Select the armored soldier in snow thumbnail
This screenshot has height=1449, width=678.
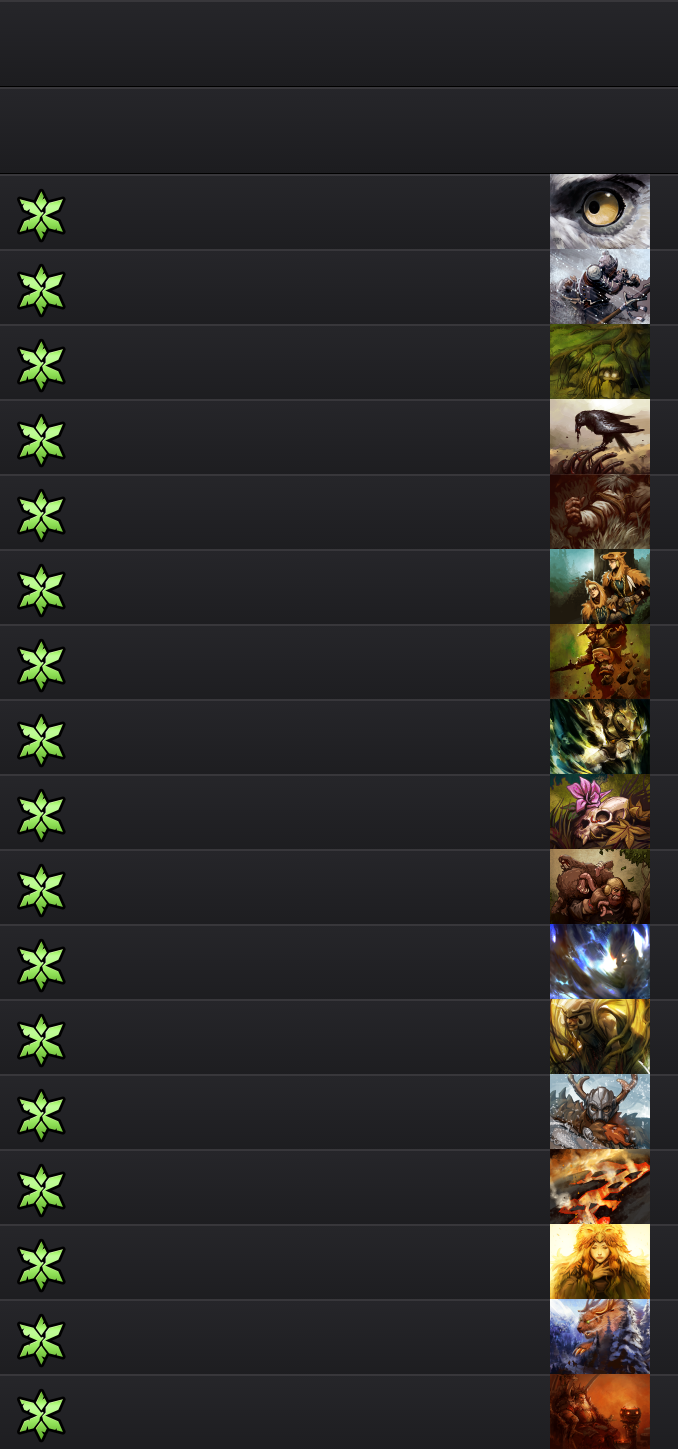point(600,287)
